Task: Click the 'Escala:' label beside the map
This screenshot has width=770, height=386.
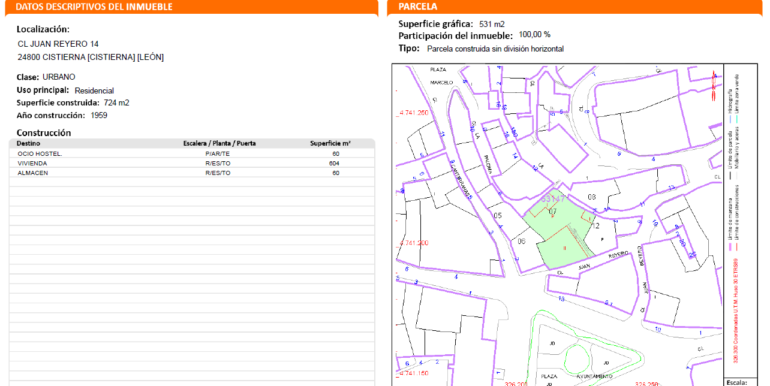Action: pyautogui.click(x=736, y=382)
